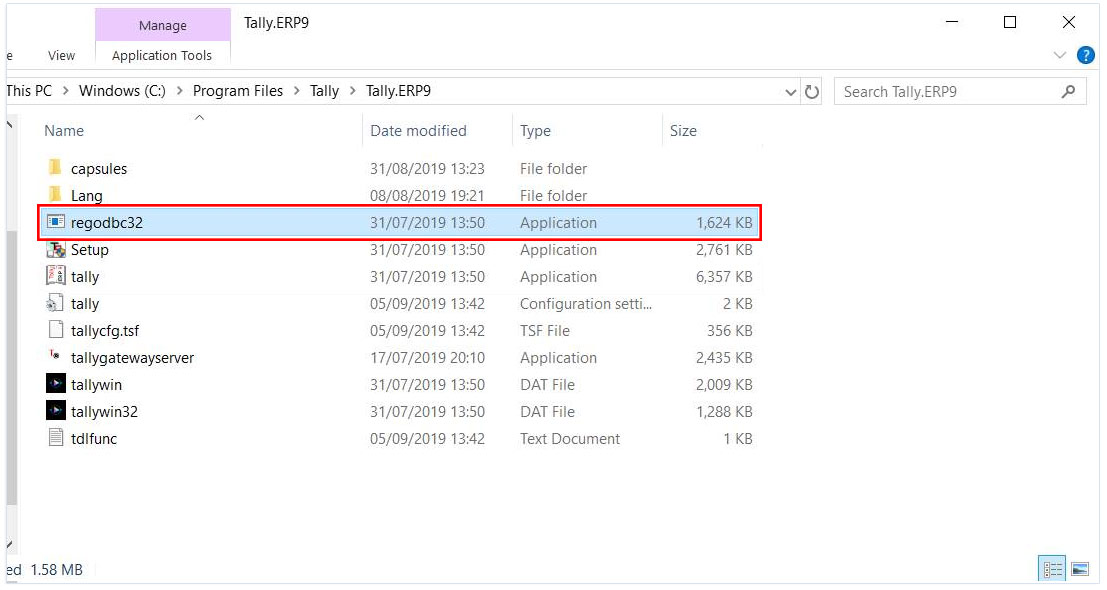The width and height of the screenshot is (1107, 590).
Task: Expand breadcrumb chevron after Tally
Action: click(352, 91)
